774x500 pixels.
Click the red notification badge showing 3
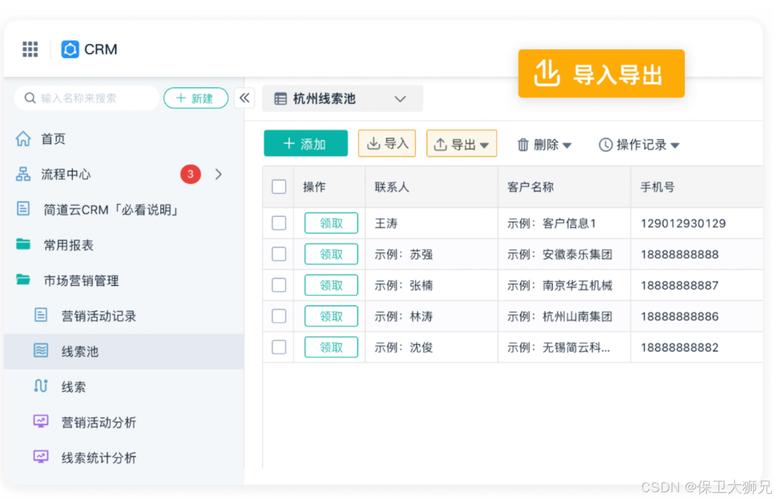(x=191, y=174)
